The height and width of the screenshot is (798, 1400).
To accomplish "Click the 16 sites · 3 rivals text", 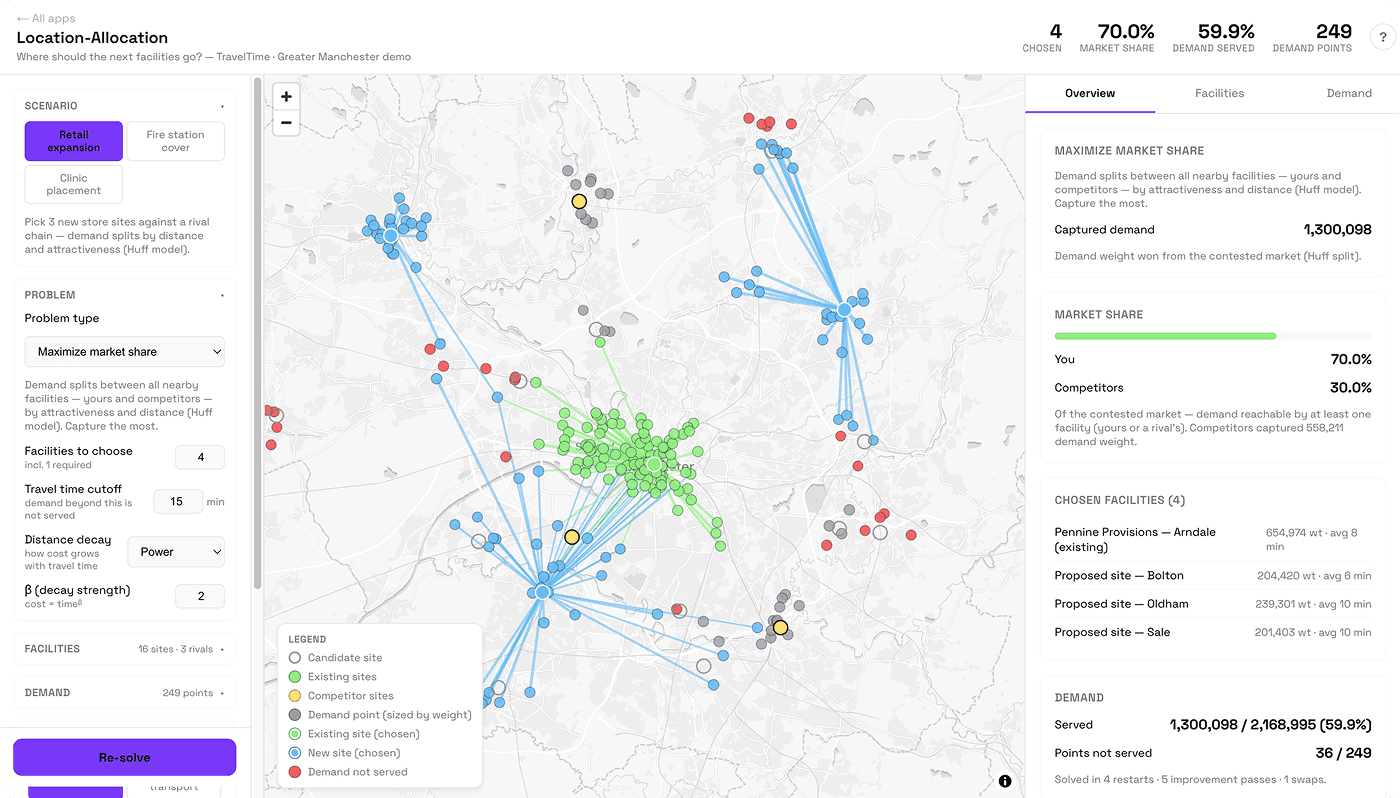I will pos(176,649).
